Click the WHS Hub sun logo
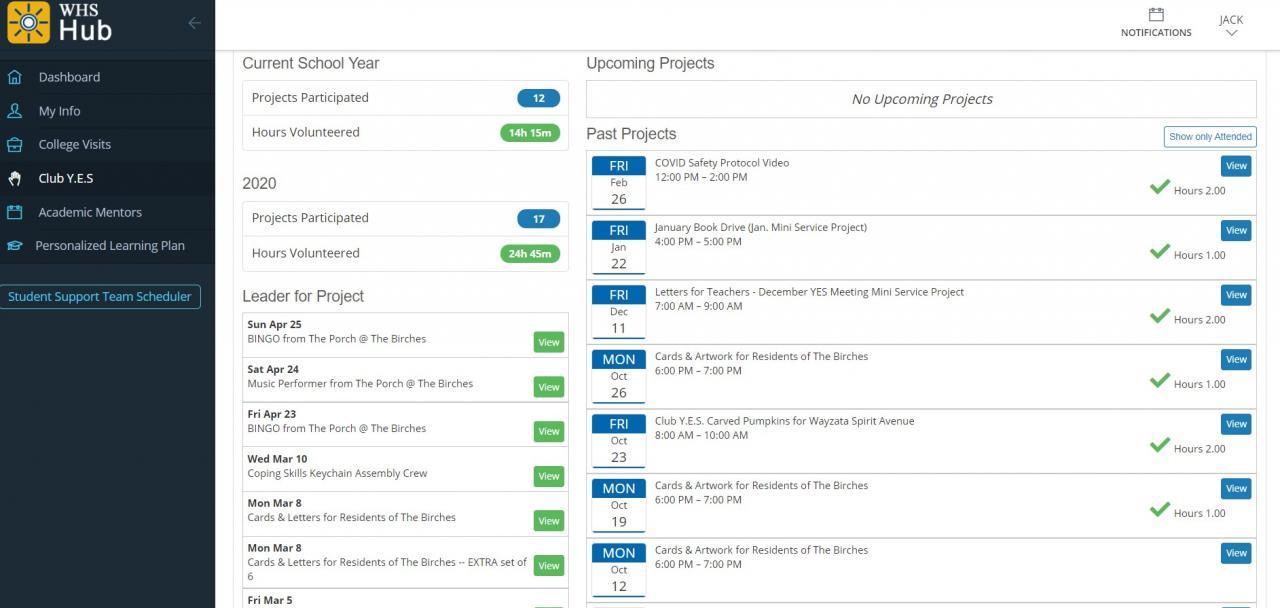 point(28,22)
